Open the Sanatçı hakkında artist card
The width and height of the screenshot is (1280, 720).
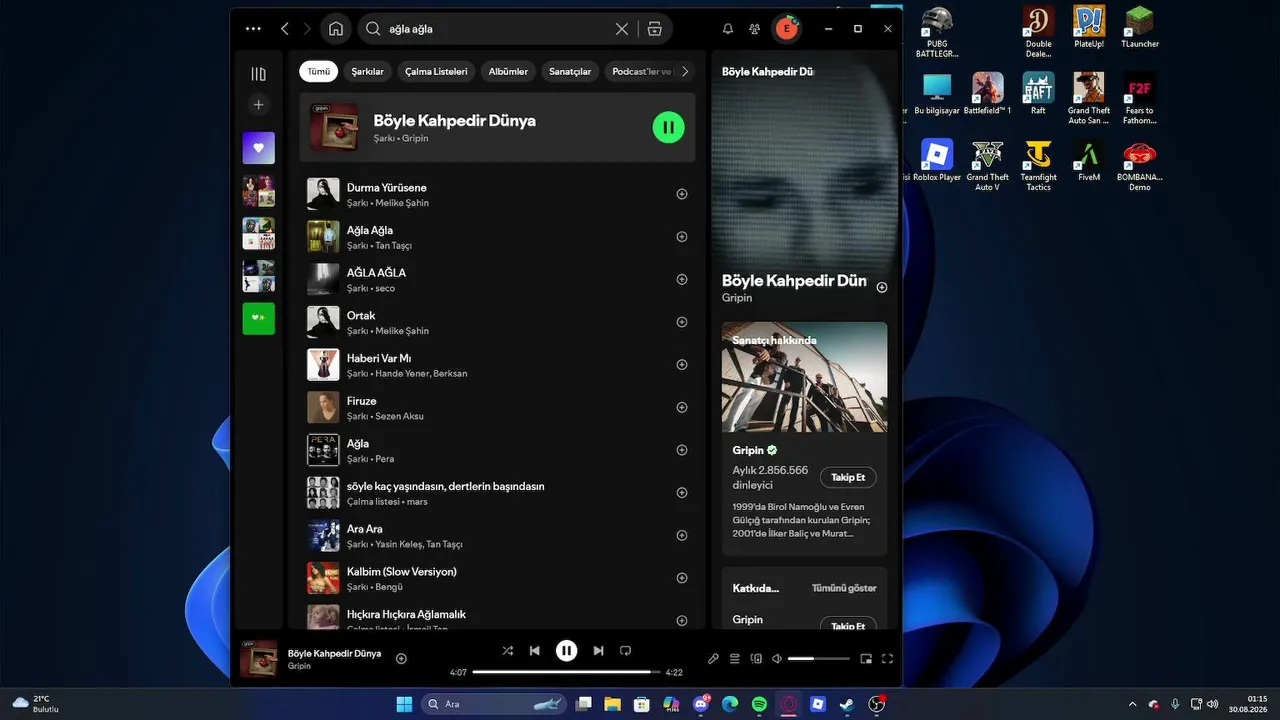pos(804,438)
